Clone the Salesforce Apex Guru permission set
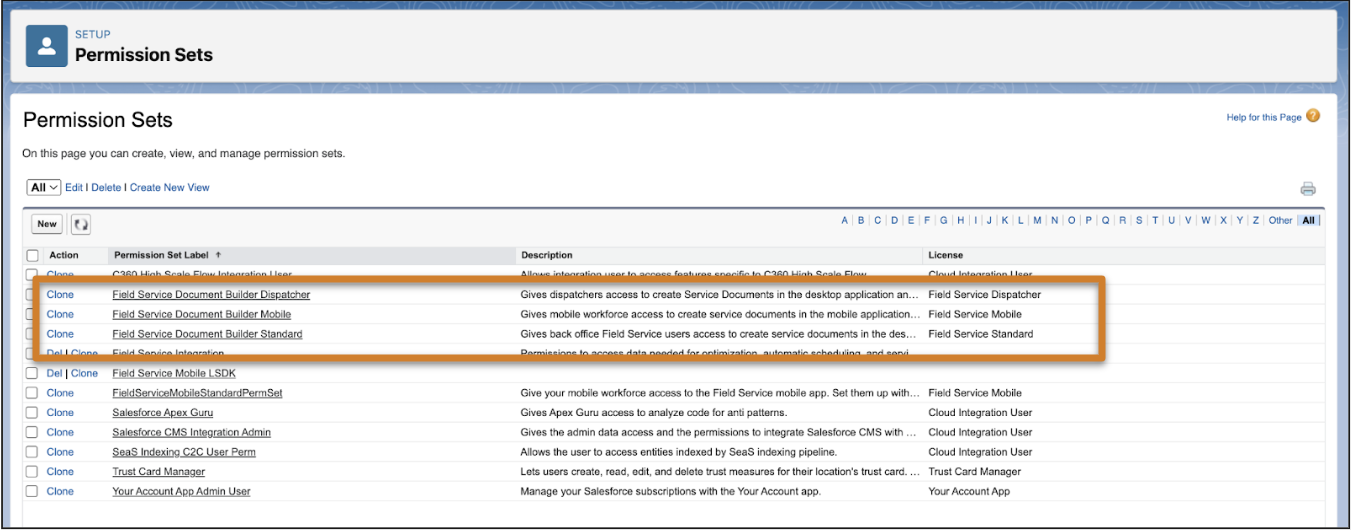Screen dimensions: 1352x530 click(x=60, y=412)
